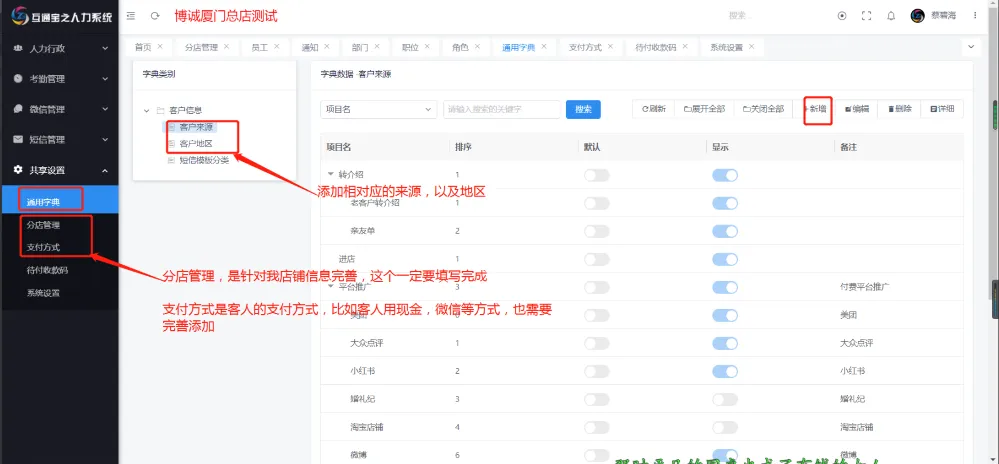Click the keyword search input box
Viewport: 999px width, 464px height.
click(x=500, y=109)
